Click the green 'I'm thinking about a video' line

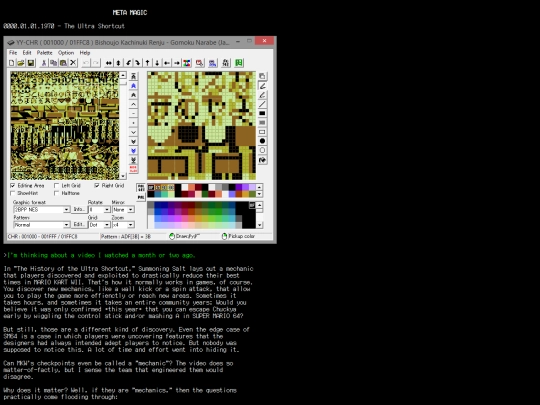click(100, 255)
